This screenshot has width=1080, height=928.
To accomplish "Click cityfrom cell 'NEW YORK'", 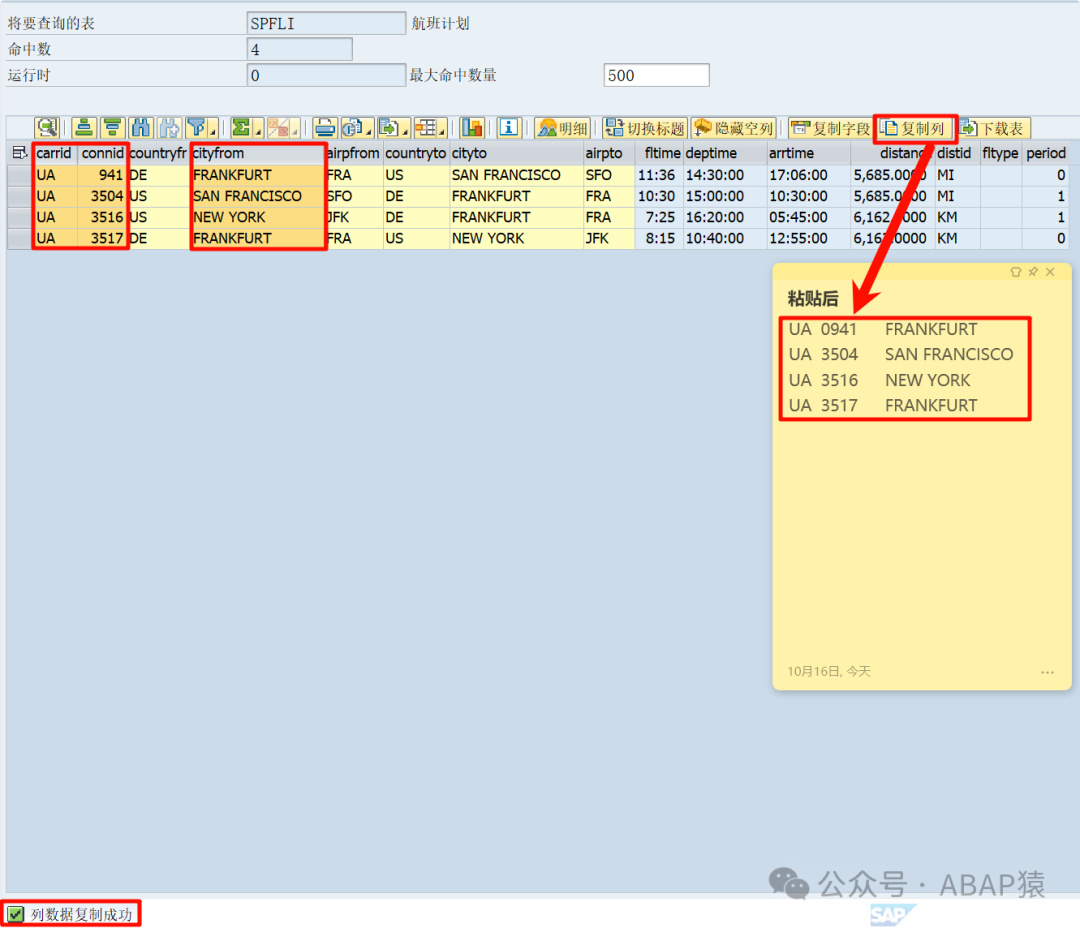I will [258, 217].
